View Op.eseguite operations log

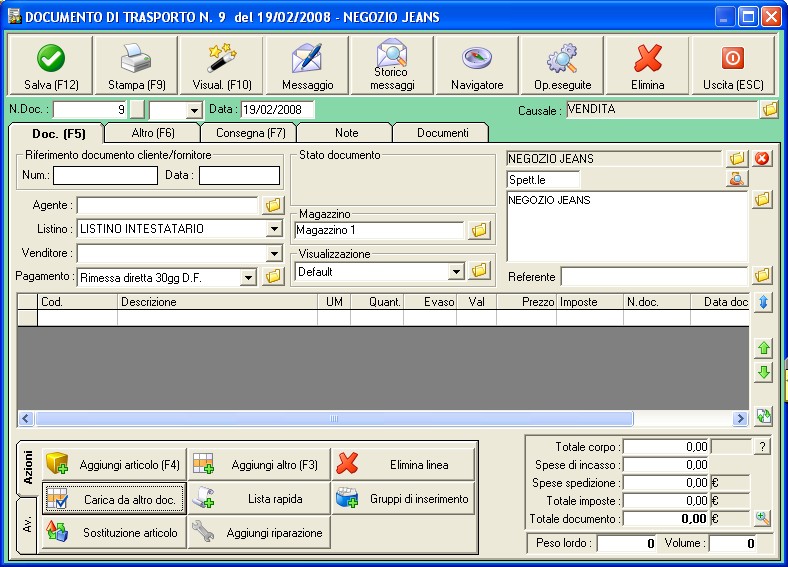pos(562,65)
